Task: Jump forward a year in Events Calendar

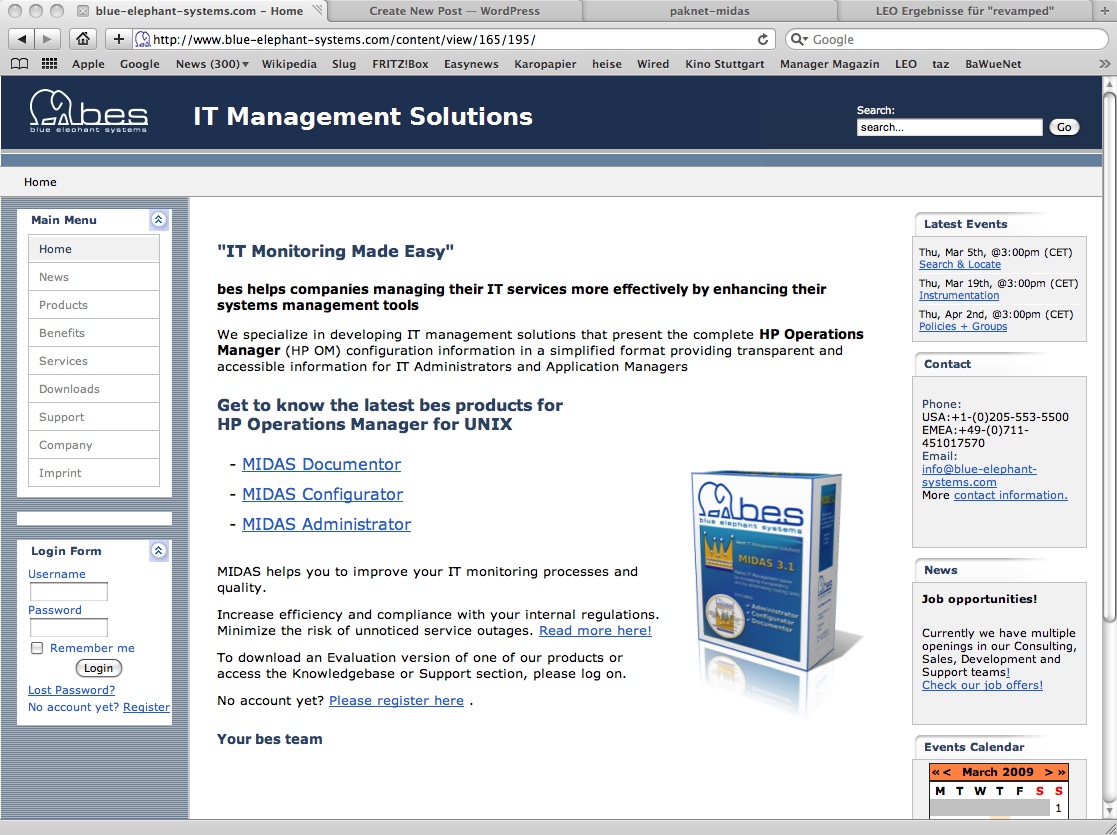Action: 1061,772
